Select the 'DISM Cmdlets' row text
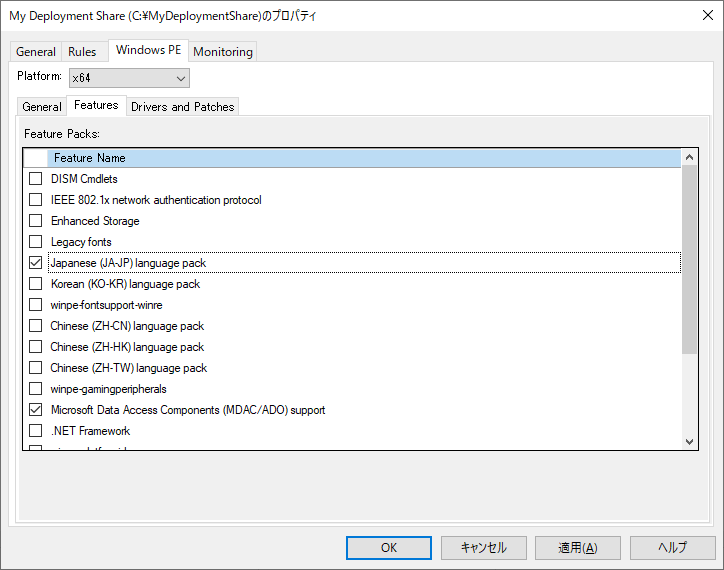Viewport: 724px width, 570px height. point(84,179)
